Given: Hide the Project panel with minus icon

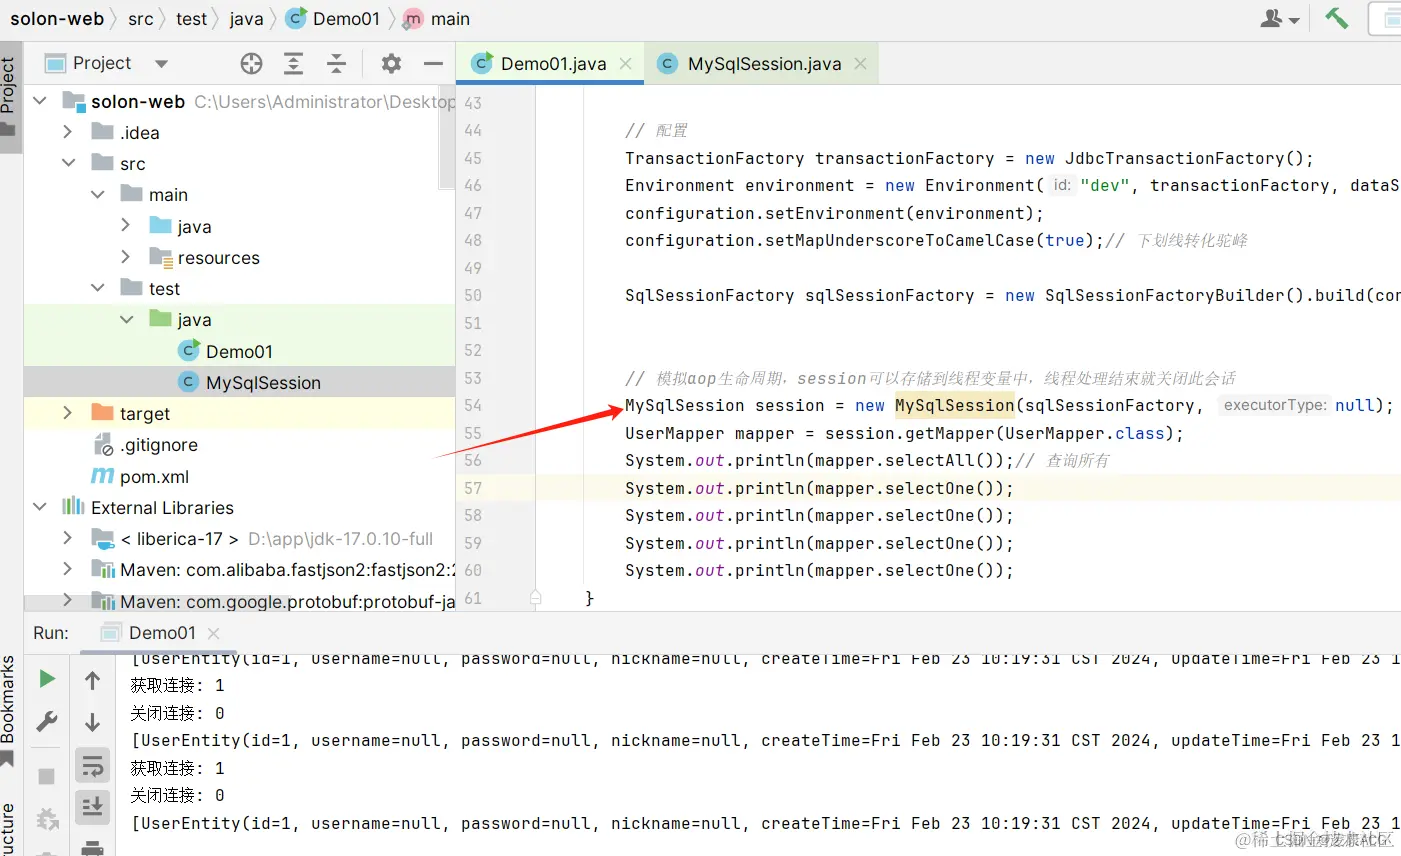Looking at the screenshot, I should pos(433,64).
